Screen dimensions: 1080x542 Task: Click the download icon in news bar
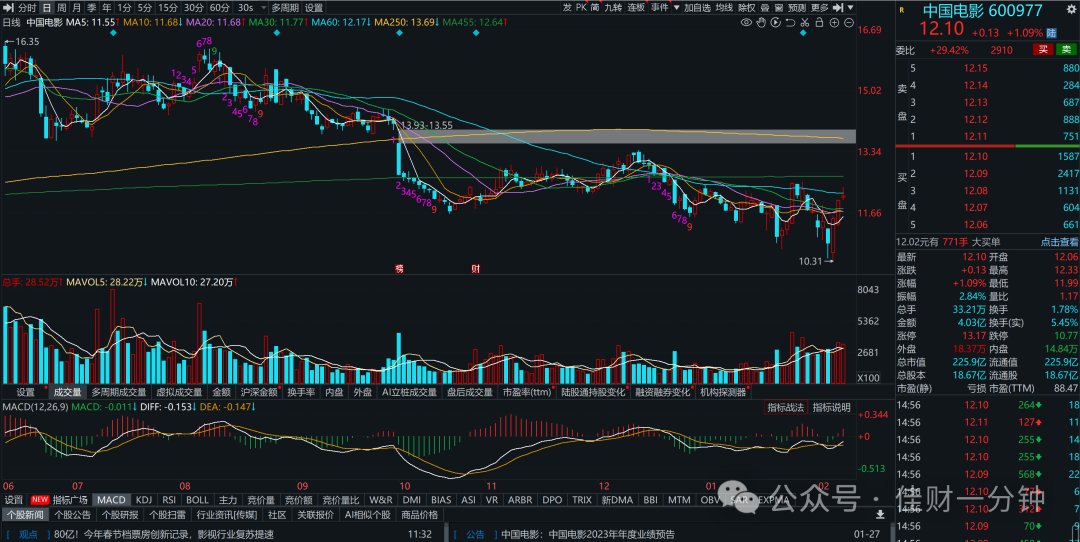pos(880,514)
